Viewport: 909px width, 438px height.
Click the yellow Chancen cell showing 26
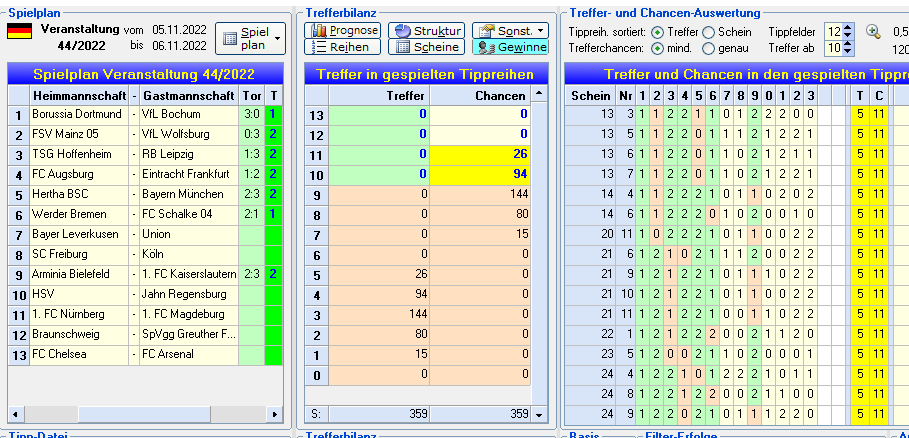pyautogui.click(x=480, y=154)
